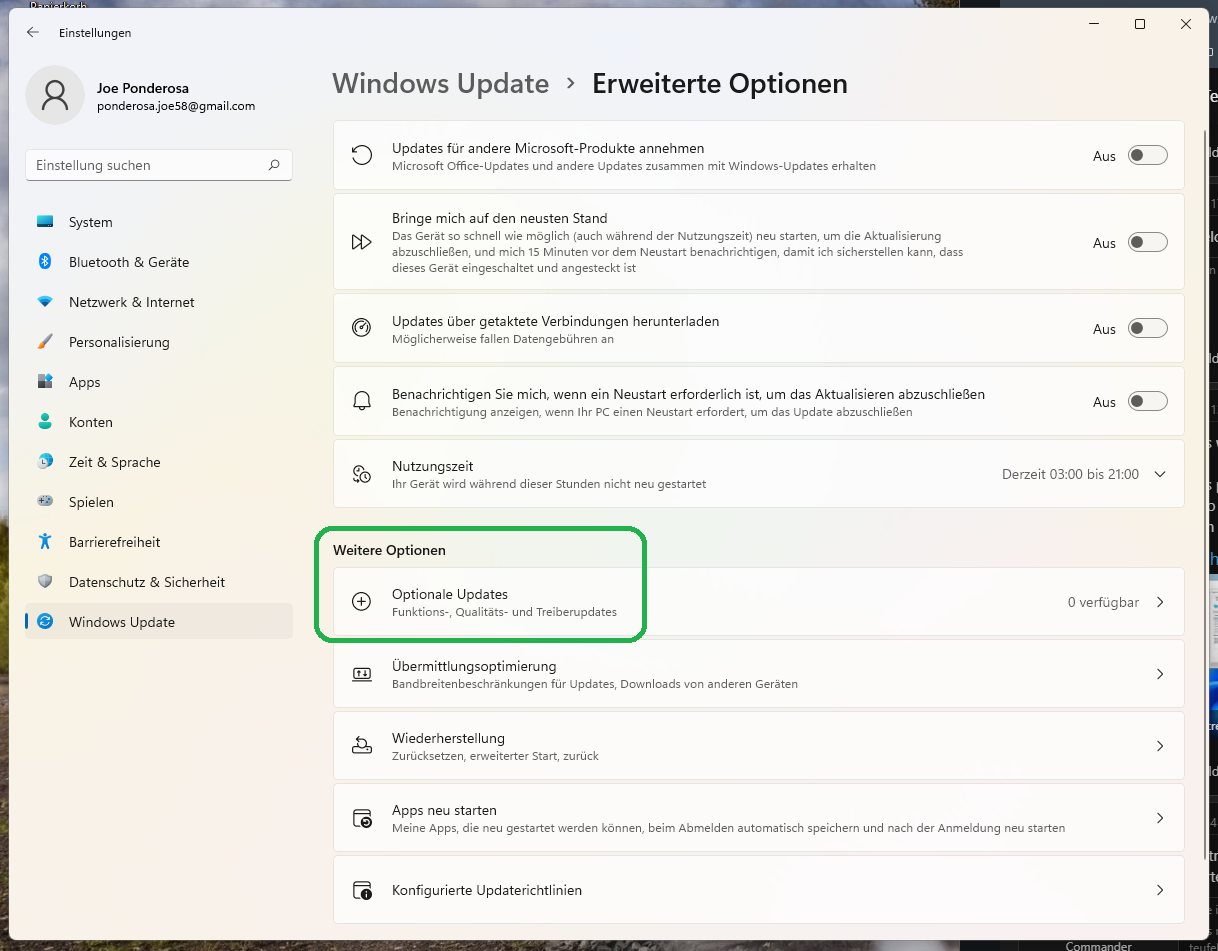Click the user profile avatar icon
Viewport: 1218px width, 951px height.
pyautogui.click(x=55, y=95)
